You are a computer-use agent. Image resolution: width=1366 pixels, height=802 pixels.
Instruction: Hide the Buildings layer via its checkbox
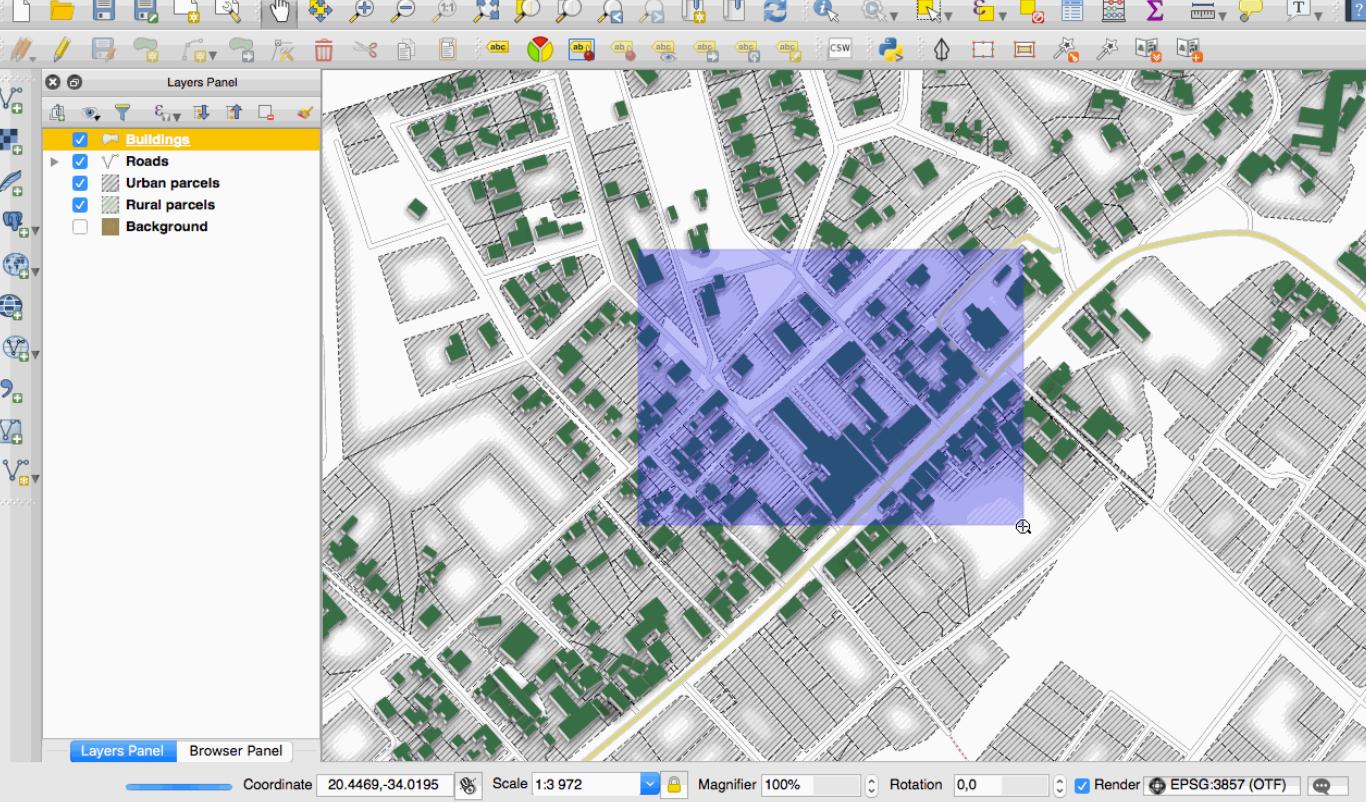(80, 140)
